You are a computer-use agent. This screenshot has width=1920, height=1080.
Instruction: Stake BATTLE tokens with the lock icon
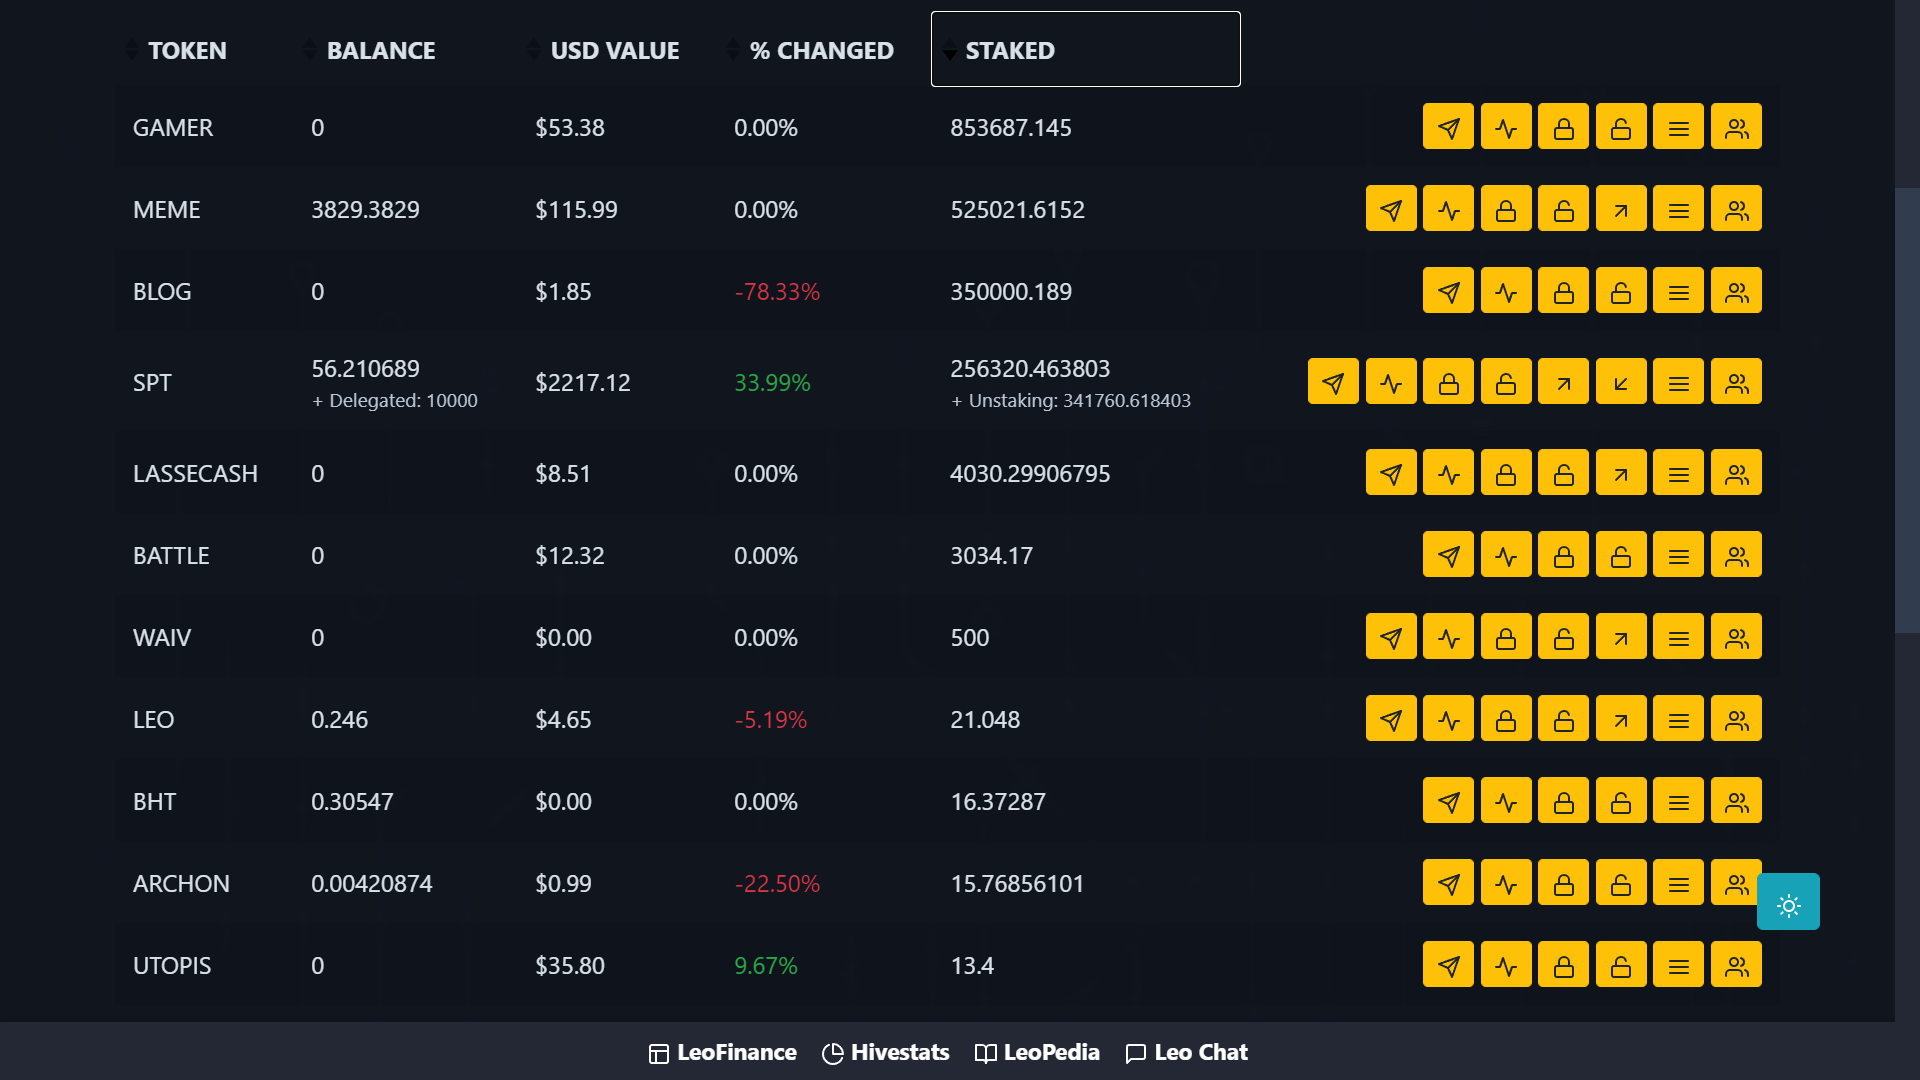point(1563,555)
